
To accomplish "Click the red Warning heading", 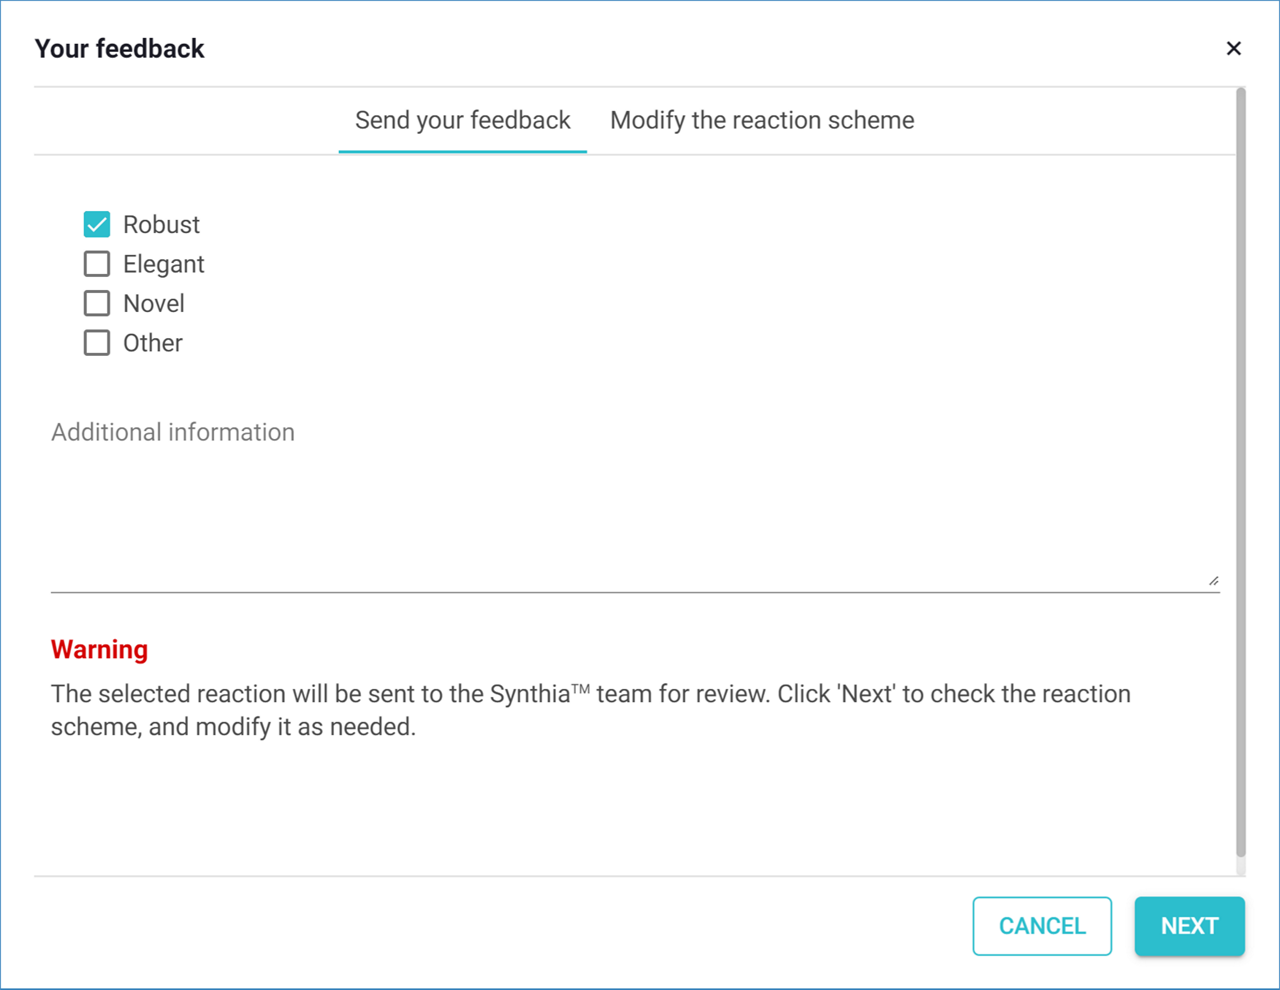I will [x=99, y=649].
